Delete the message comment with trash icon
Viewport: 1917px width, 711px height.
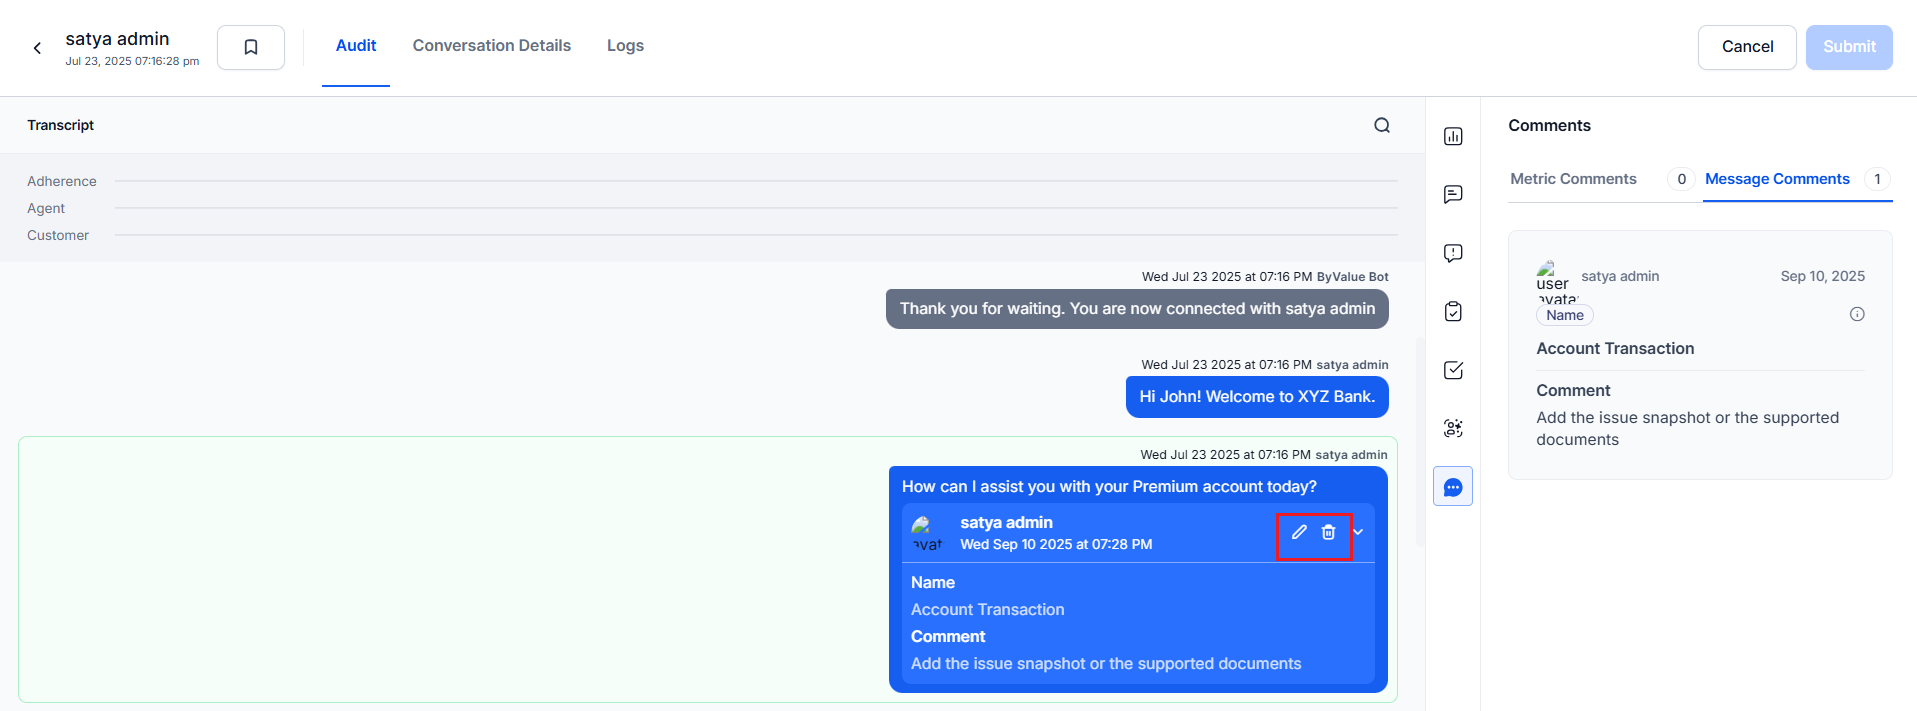(x=1328, y=532)
